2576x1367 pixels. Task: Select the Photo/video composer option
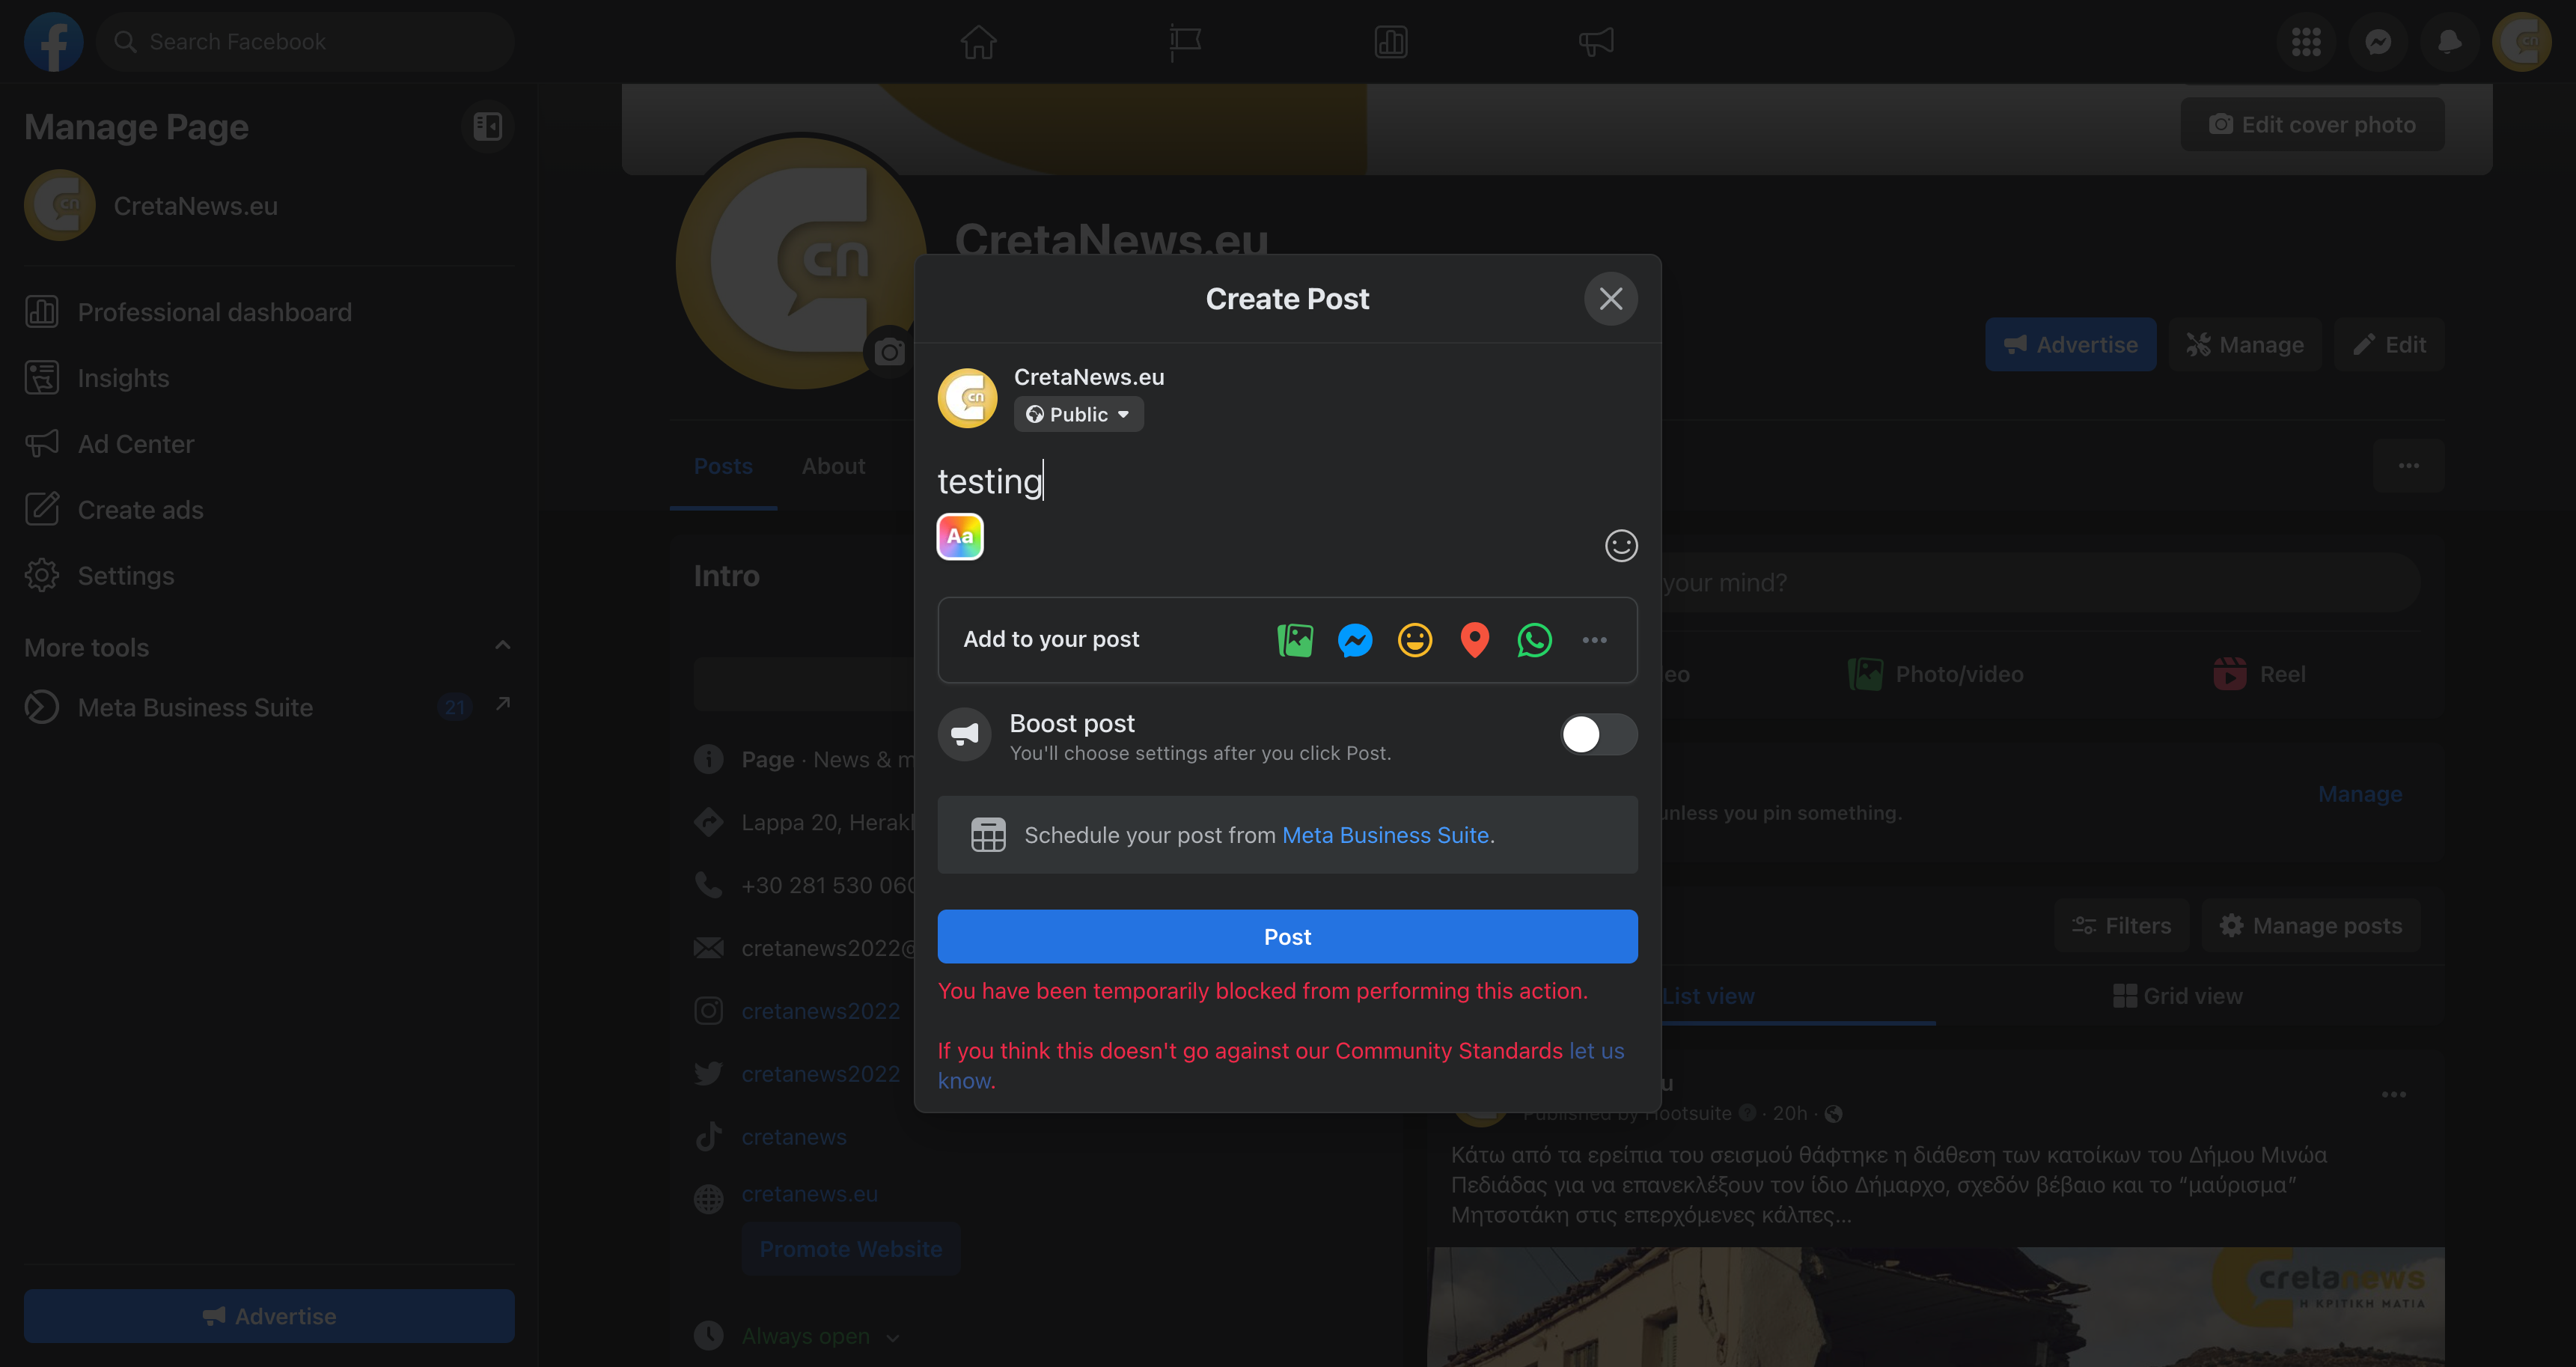pyautogui.click(x=1935, y=674)
